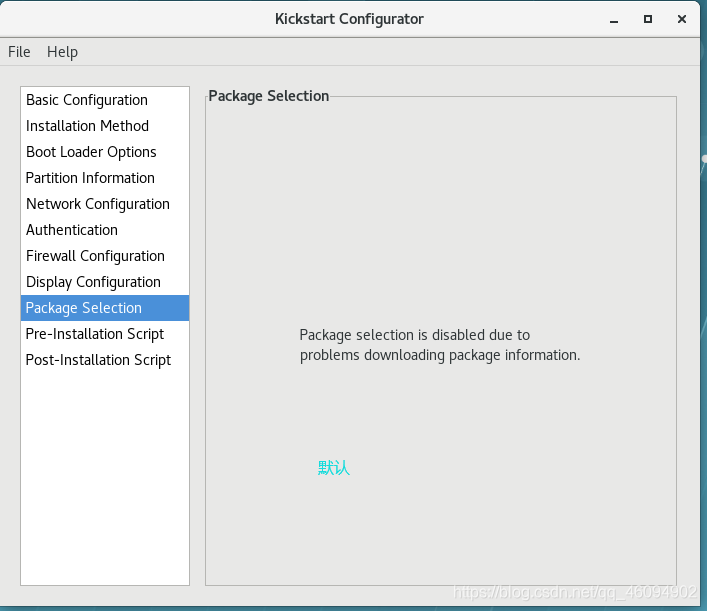The height and width of the screenshot is (611, 707).
Task: Open Firewall Configuration section
Action: (105, 256)
